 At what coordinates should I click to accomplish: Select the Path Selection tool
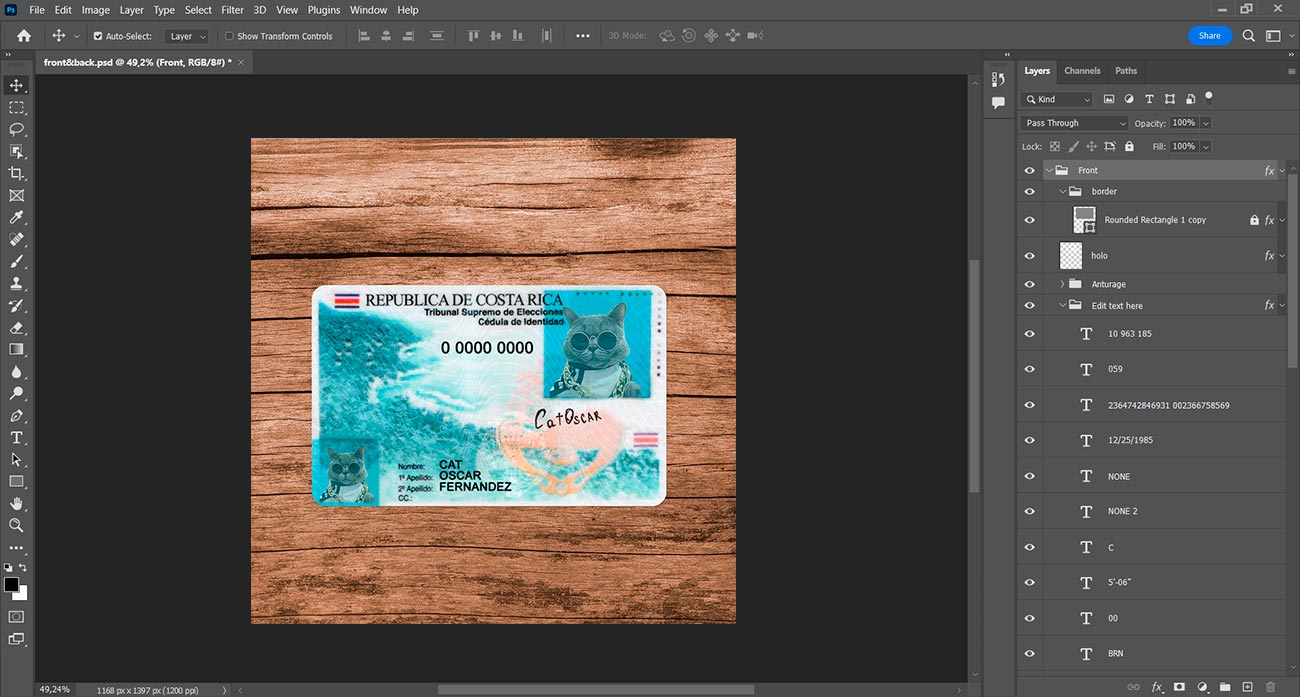pyautogui.click(x=16, y=459)
